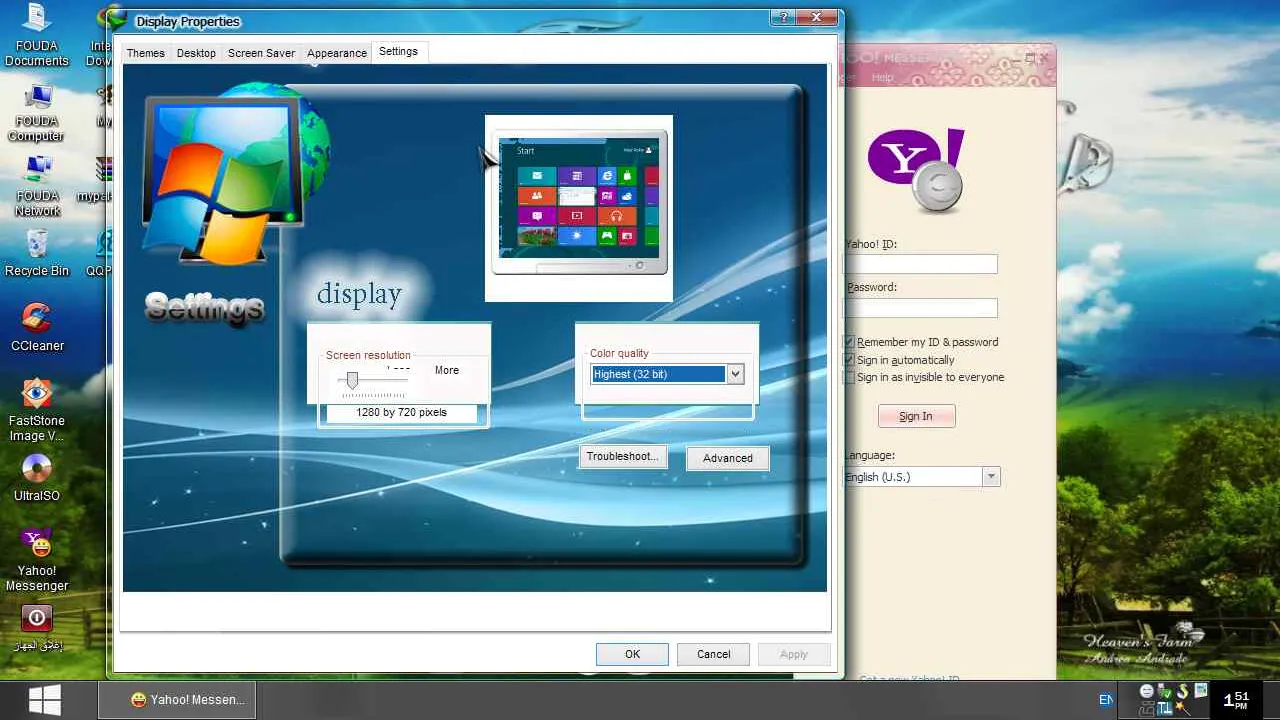Click the Yahoo! logo in Messenger window
Image resolution: width=1280 pixels, height=720 pixels.
[916, 170]
